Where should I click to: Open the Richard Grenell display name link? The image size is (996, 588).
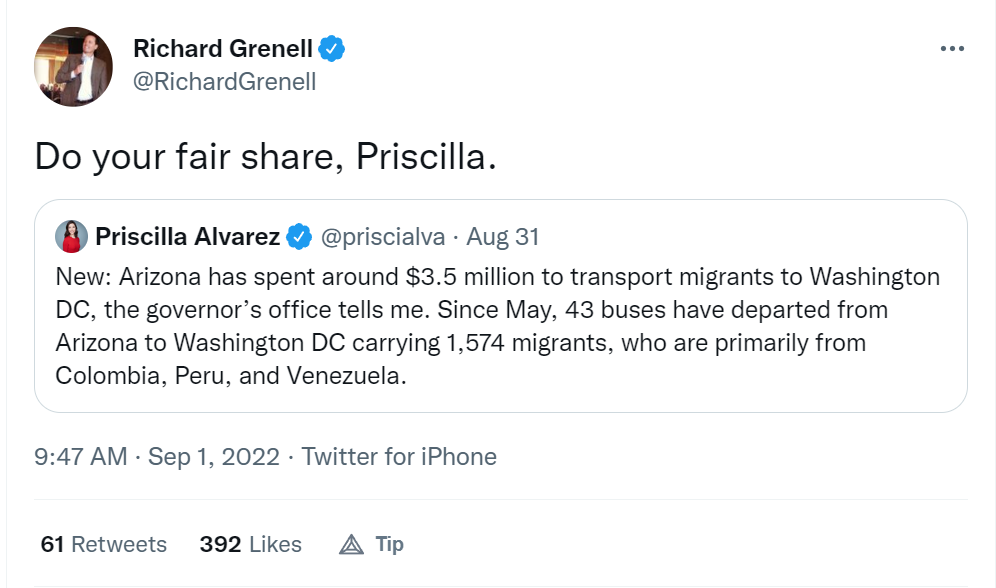pyautogui.click(x=223, y=48)
